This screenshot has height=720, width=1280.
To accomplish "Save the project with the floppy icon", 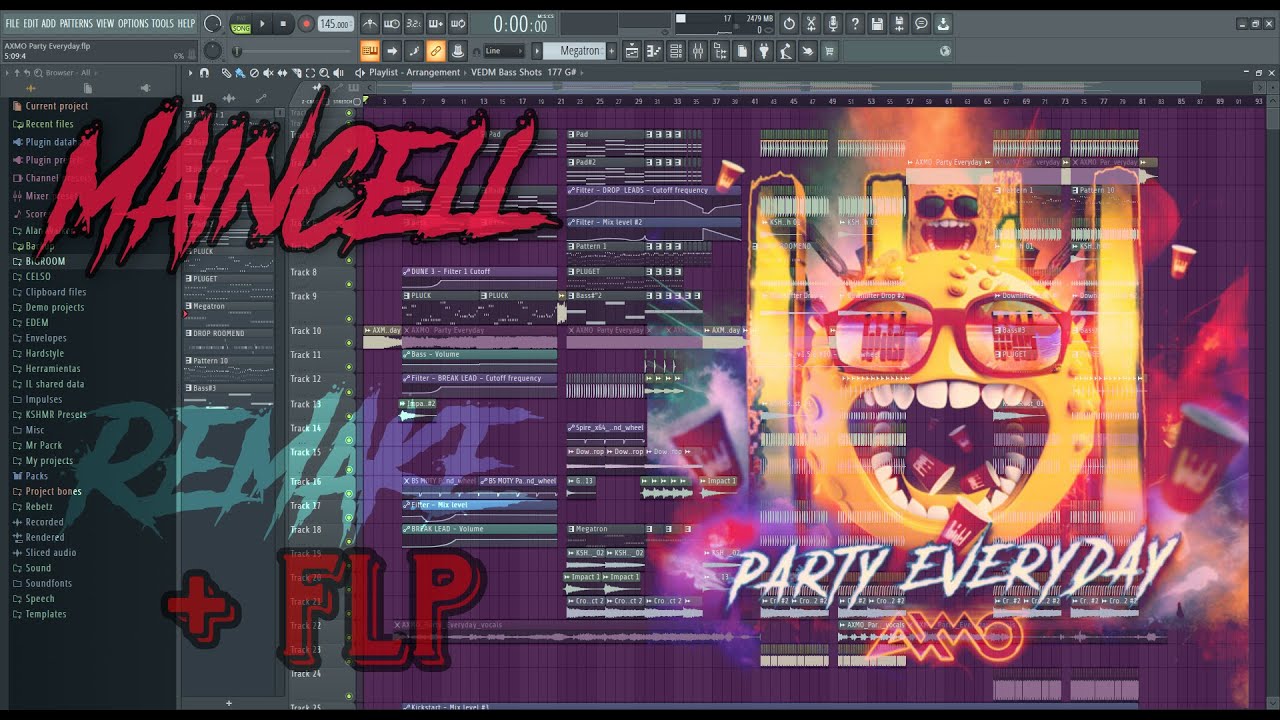I will 877,24.
